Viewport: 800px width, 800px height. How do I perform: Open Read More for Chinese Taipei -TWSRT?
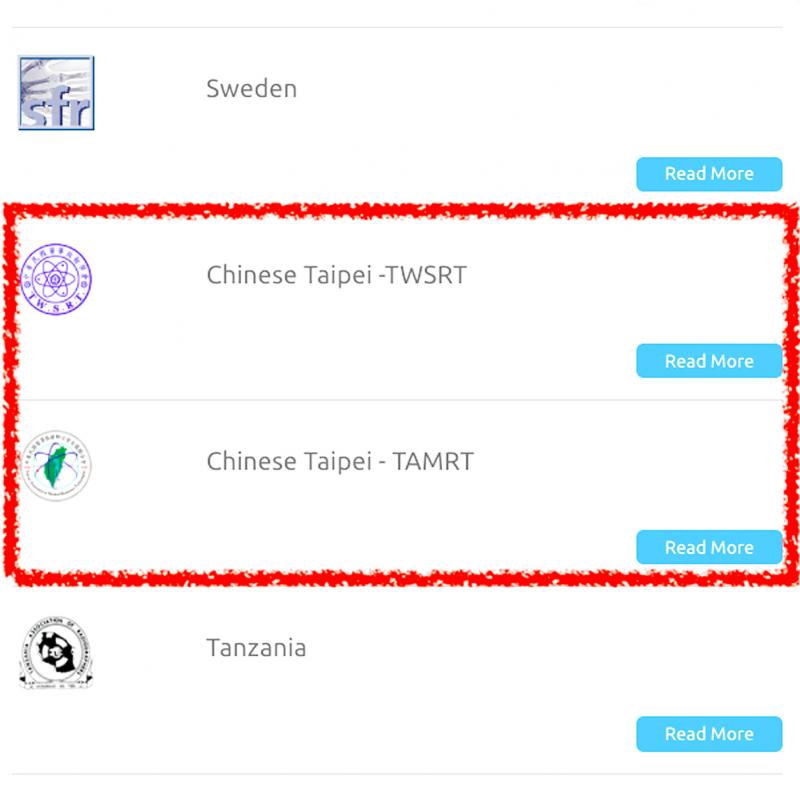(x=709, y=361)
